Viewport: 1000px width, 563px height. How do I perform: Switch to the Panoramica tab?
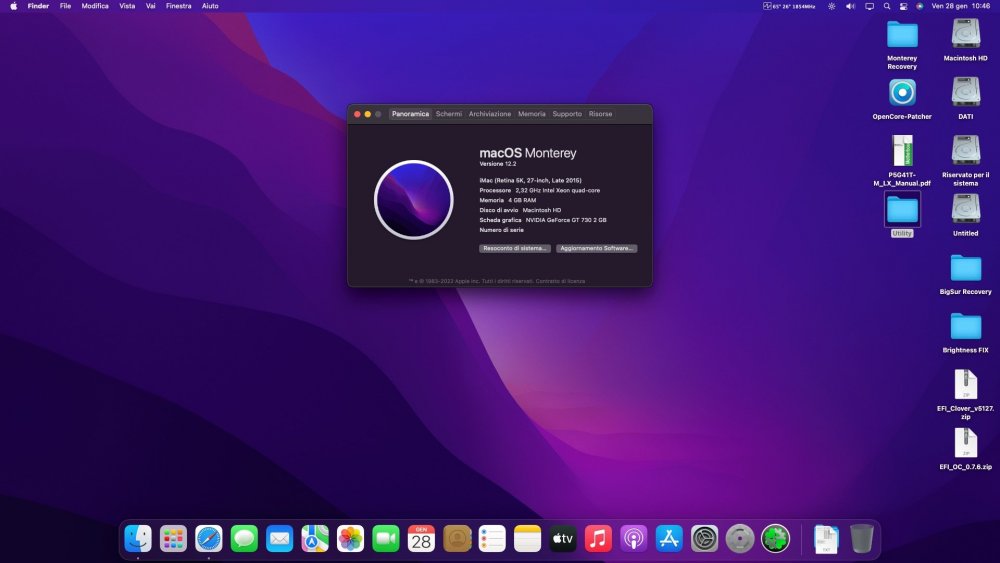pos(410,114)
